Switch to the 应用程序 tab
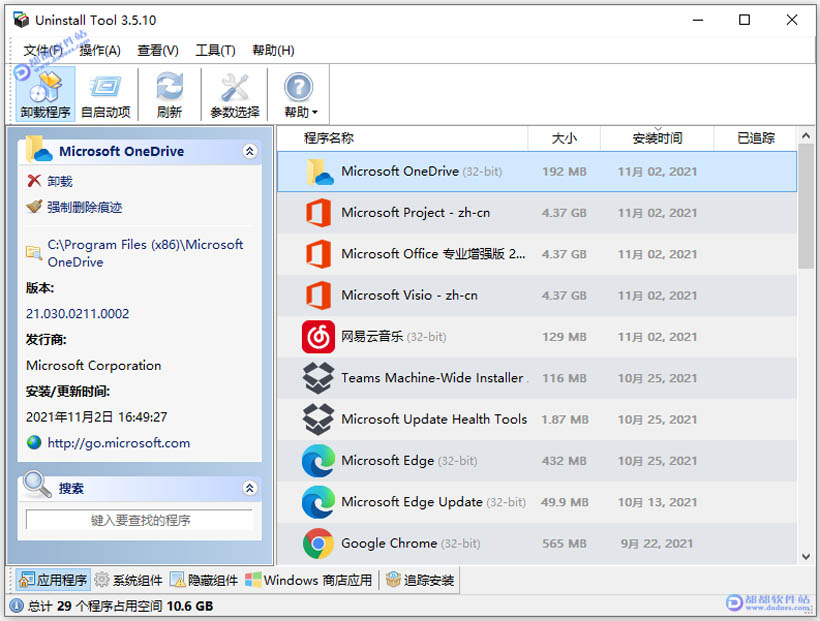The height and width of the screenshot is (621, 820). click(53, 580)
